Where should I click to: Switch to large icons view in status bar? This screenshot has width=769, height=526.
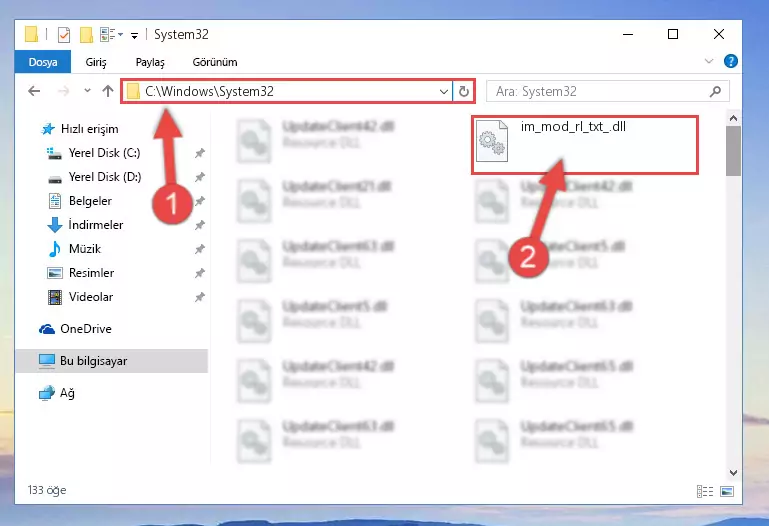coord(727,491)
